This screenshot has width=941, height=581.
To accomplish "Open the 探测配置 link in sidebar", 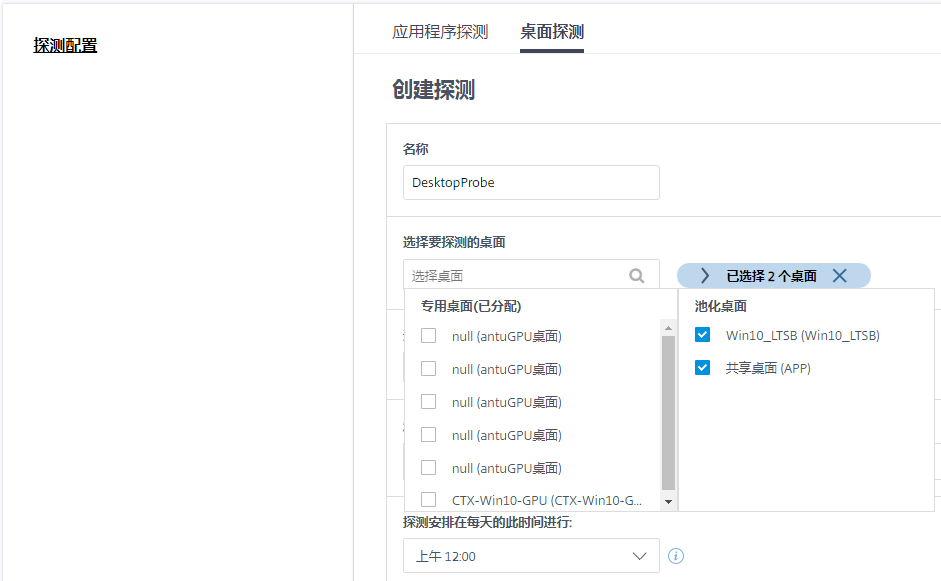I will pyautogui.click(x=65, y=45).
